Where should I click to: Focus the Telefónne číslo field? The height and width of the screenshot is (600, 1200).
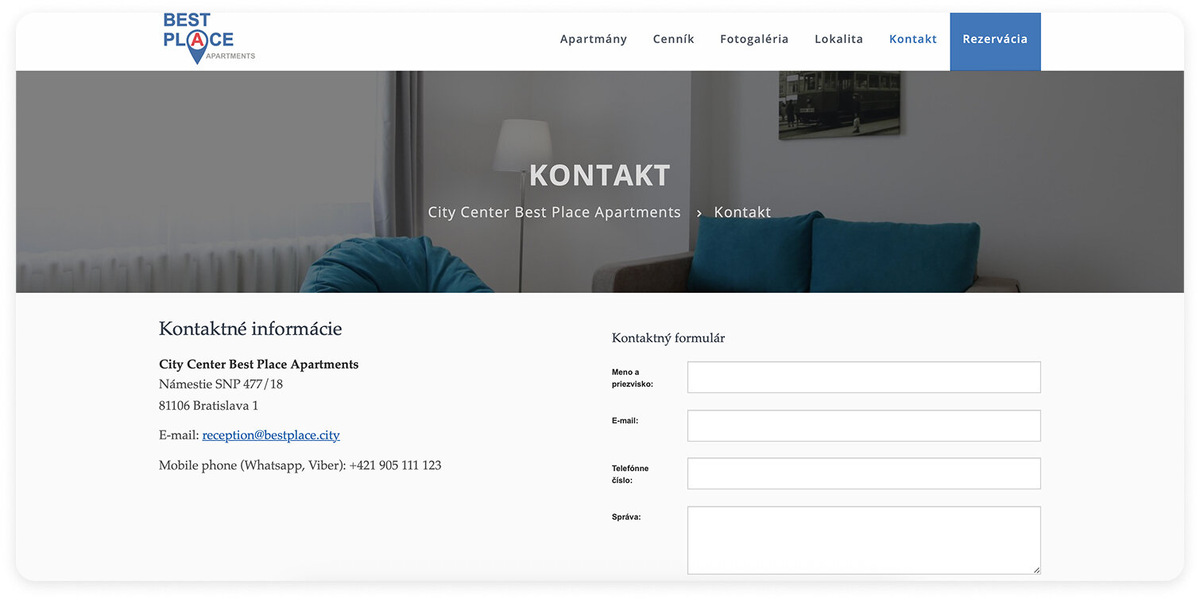(864, 473)
